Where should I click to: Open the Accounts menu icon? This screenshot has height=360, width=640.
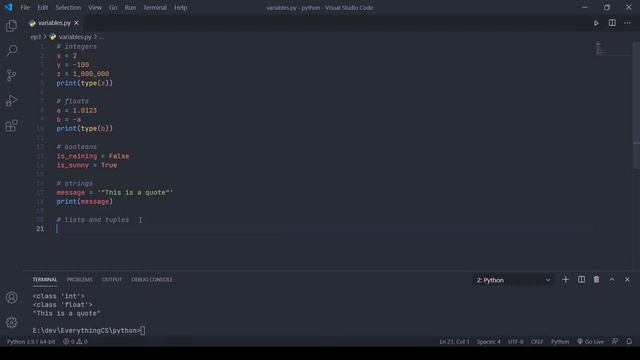tap(11, 298)
